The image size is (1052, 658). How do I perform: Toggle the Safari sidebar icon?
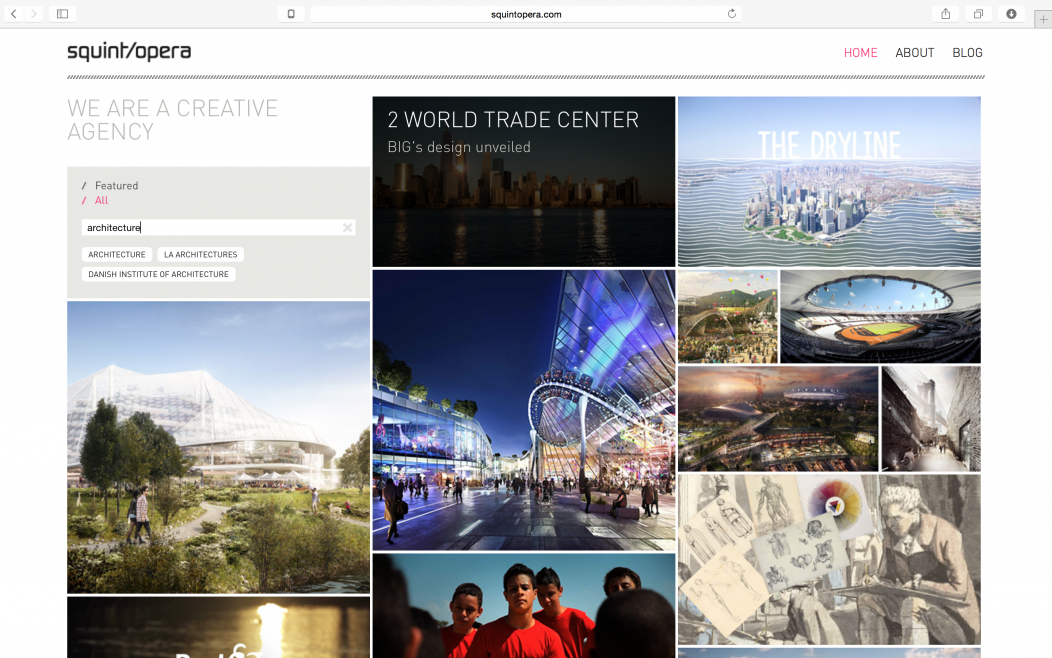(x=62, y=13)
